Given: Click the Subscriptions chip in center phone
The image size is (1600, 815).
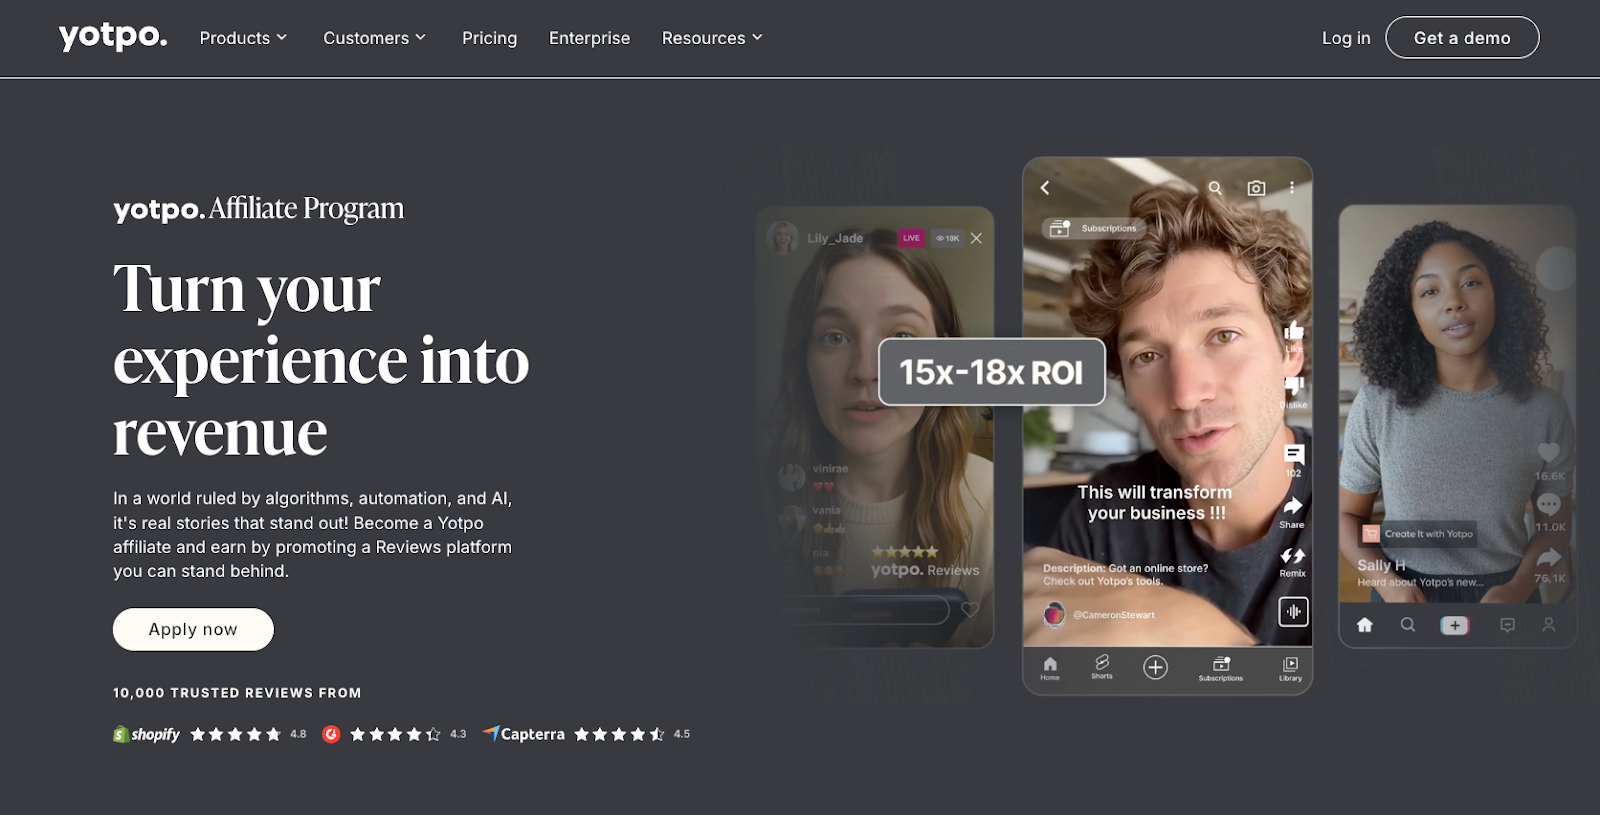Looking at the screenshot, I should (x=1093, y=228).
